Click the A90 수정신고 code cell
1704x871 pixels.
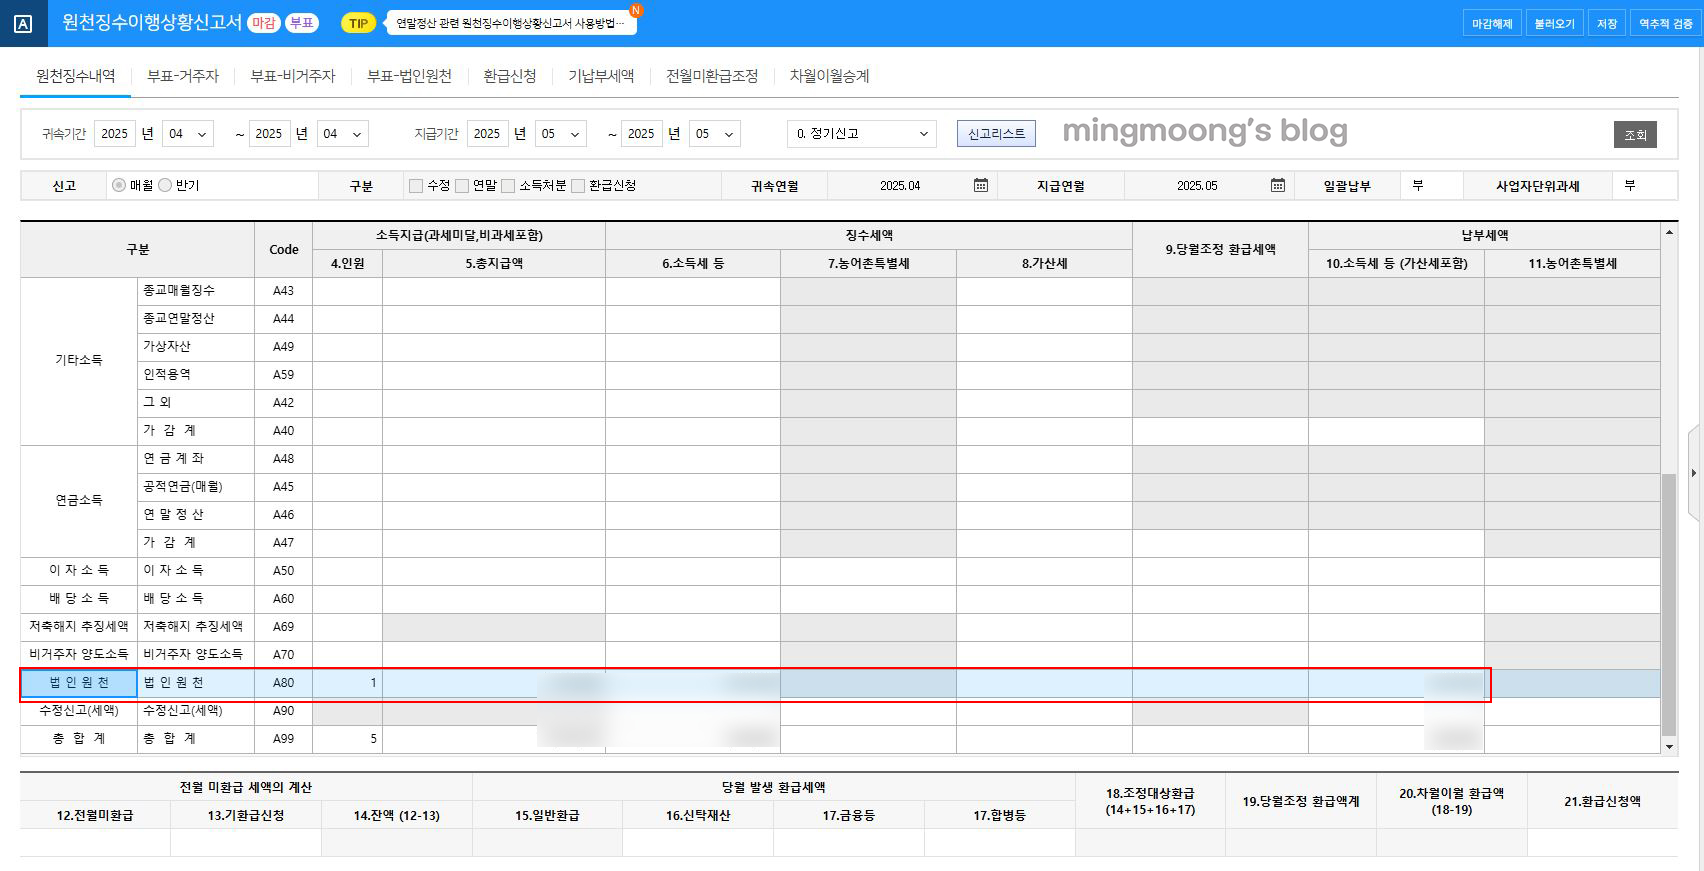[284, 711]
